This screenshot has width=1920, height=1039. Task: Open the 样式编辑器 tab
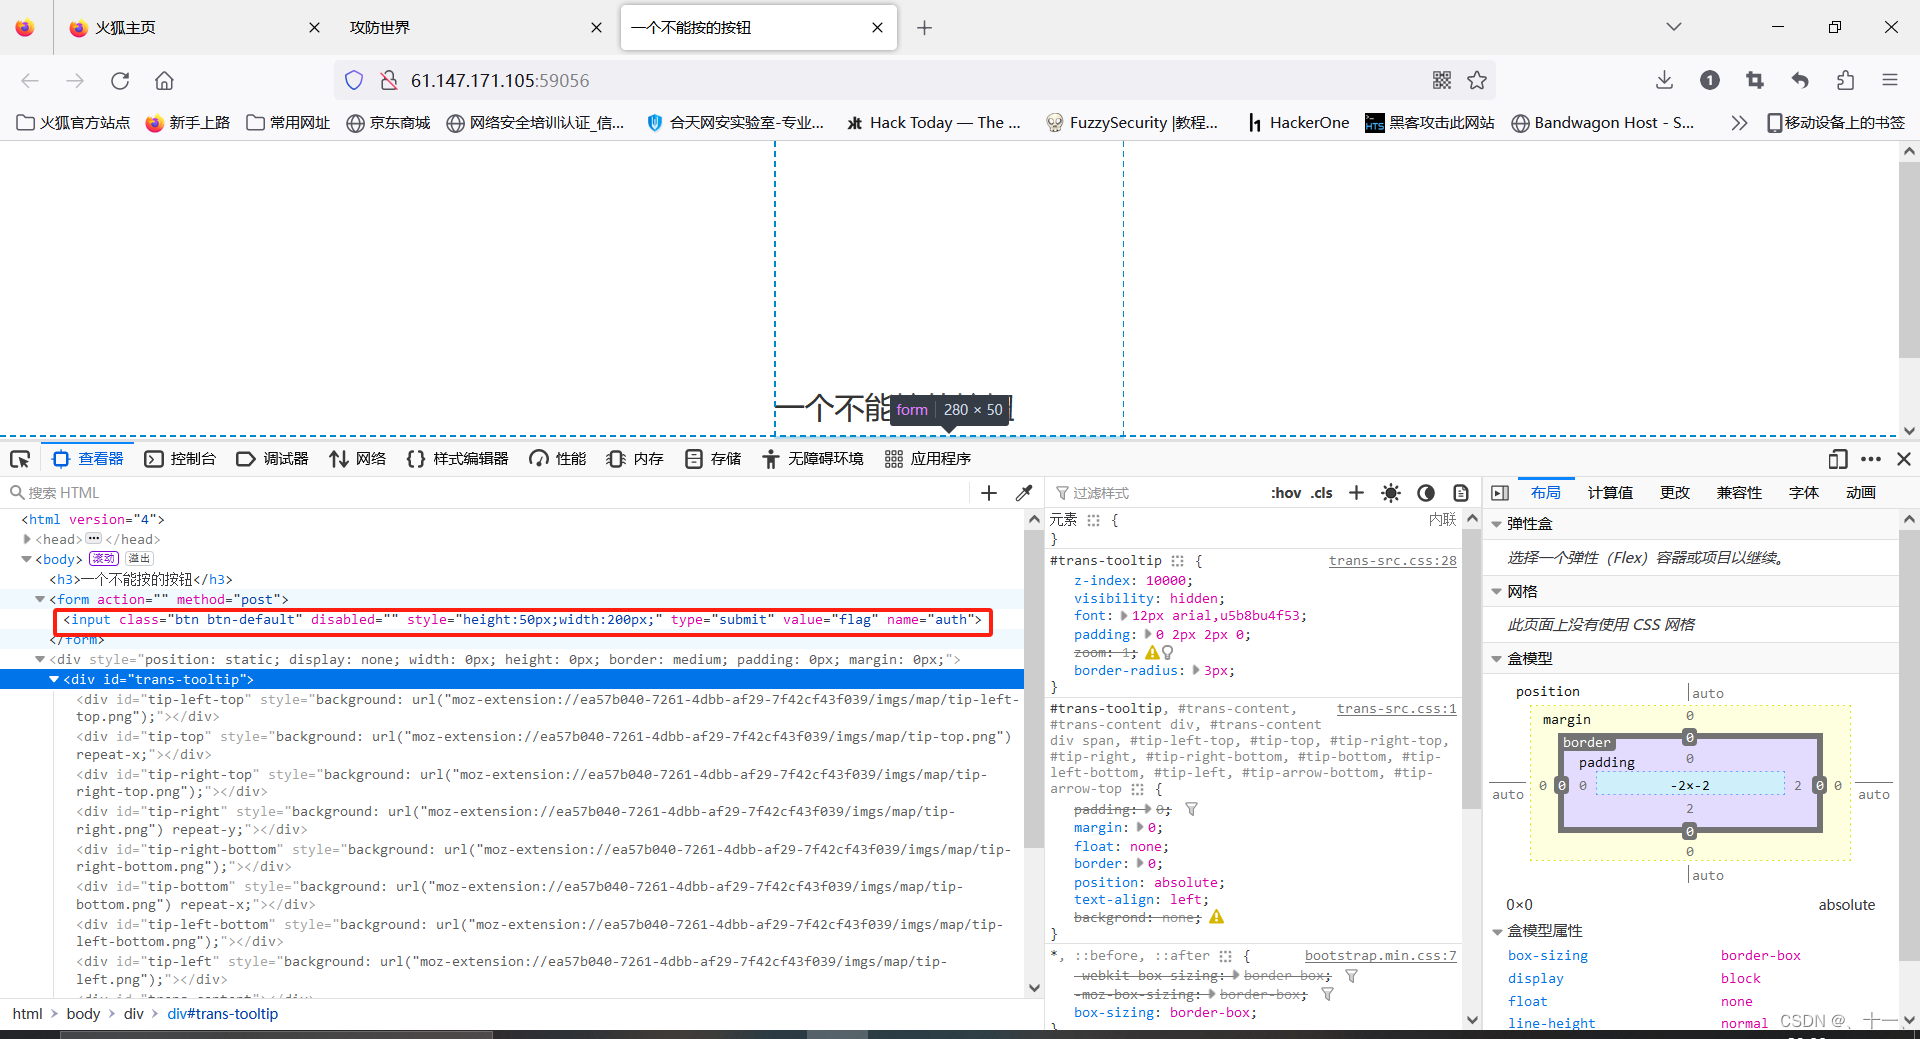click(x=458, y=459)
